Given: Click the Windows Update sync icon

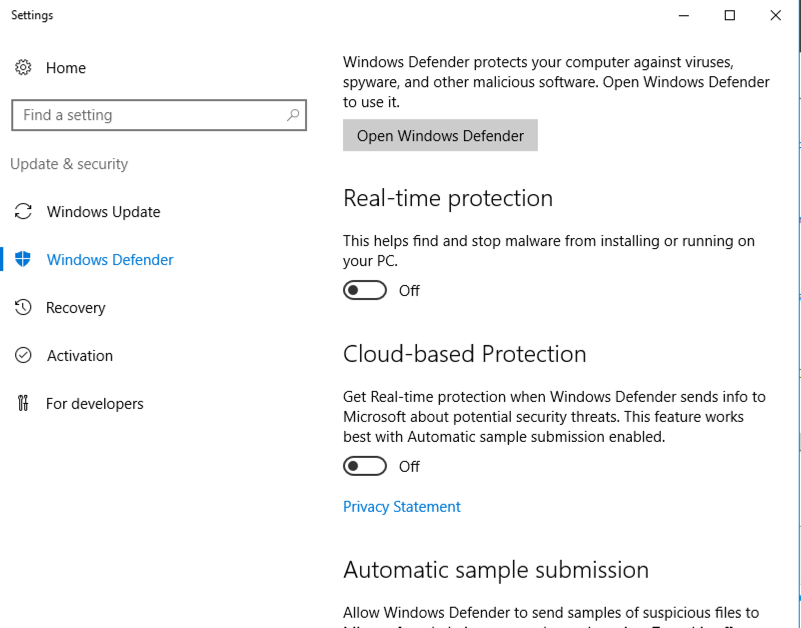Looking at the screenshot, I should pos(23,212).
